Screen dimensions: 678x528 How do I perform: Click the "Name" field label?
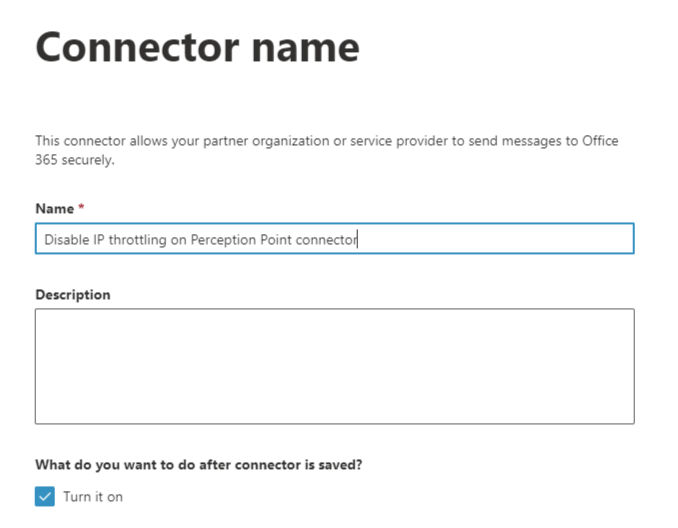[54, 209]
